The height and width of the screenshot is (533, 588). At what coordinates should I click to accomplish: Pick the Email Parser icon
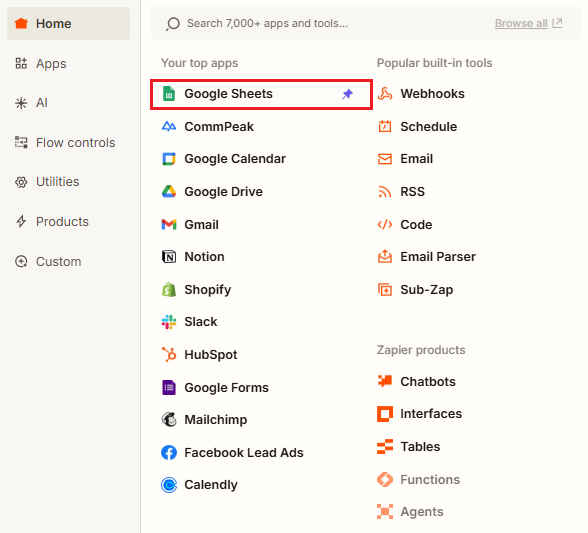pos(385,257)
